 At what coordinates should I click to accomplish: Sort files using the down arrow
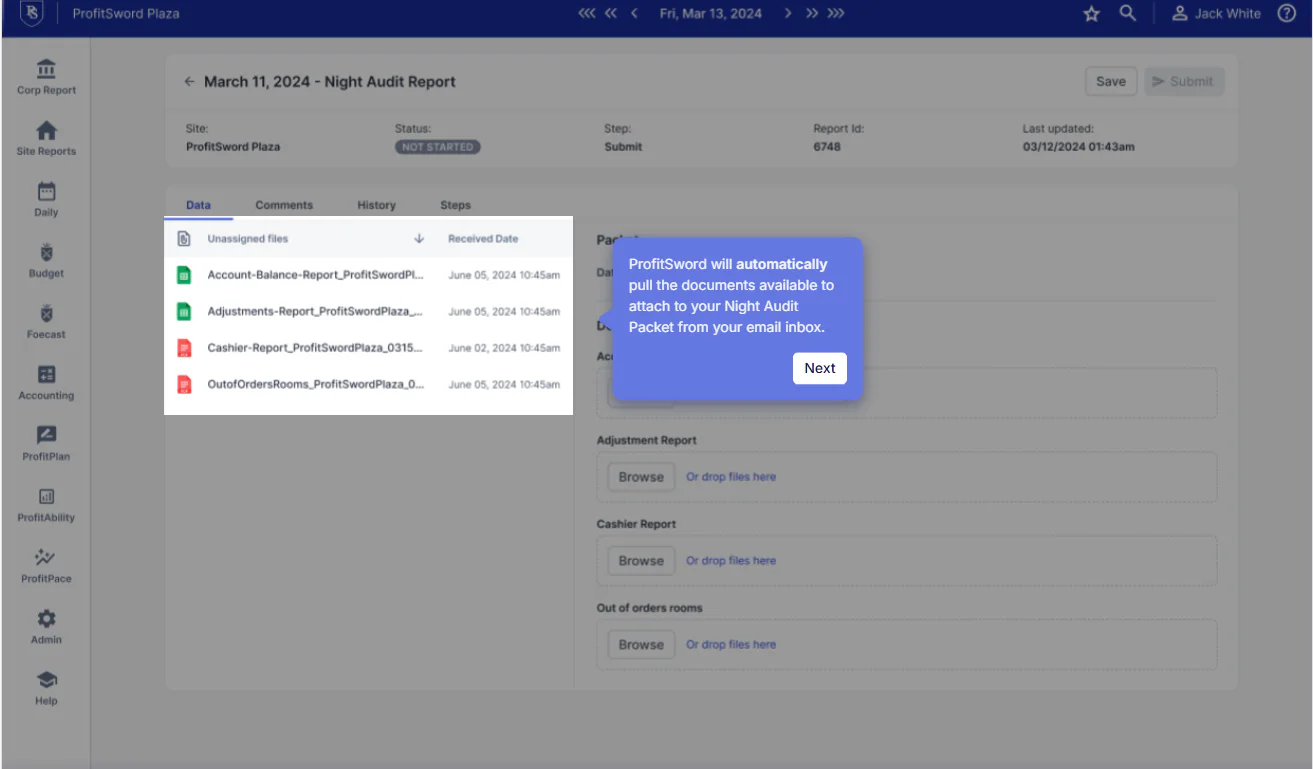point(419,239)
